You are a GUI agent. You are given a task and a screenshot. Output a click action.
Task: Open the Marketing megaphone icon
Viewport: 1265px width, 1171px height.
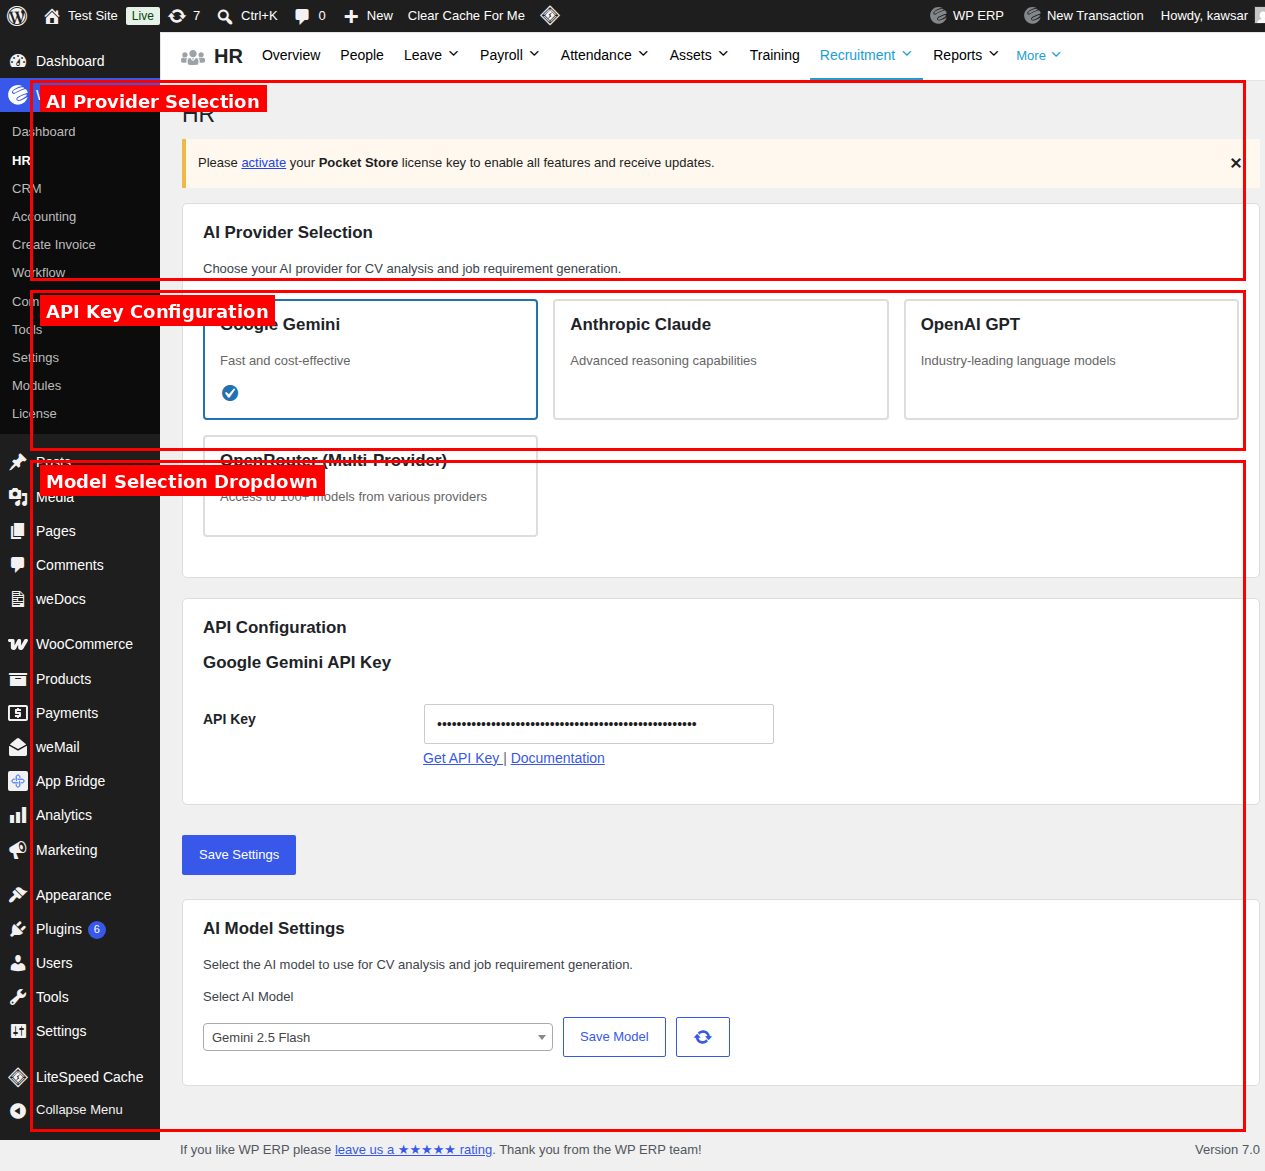pyautogui.click(x=18, y=850)
